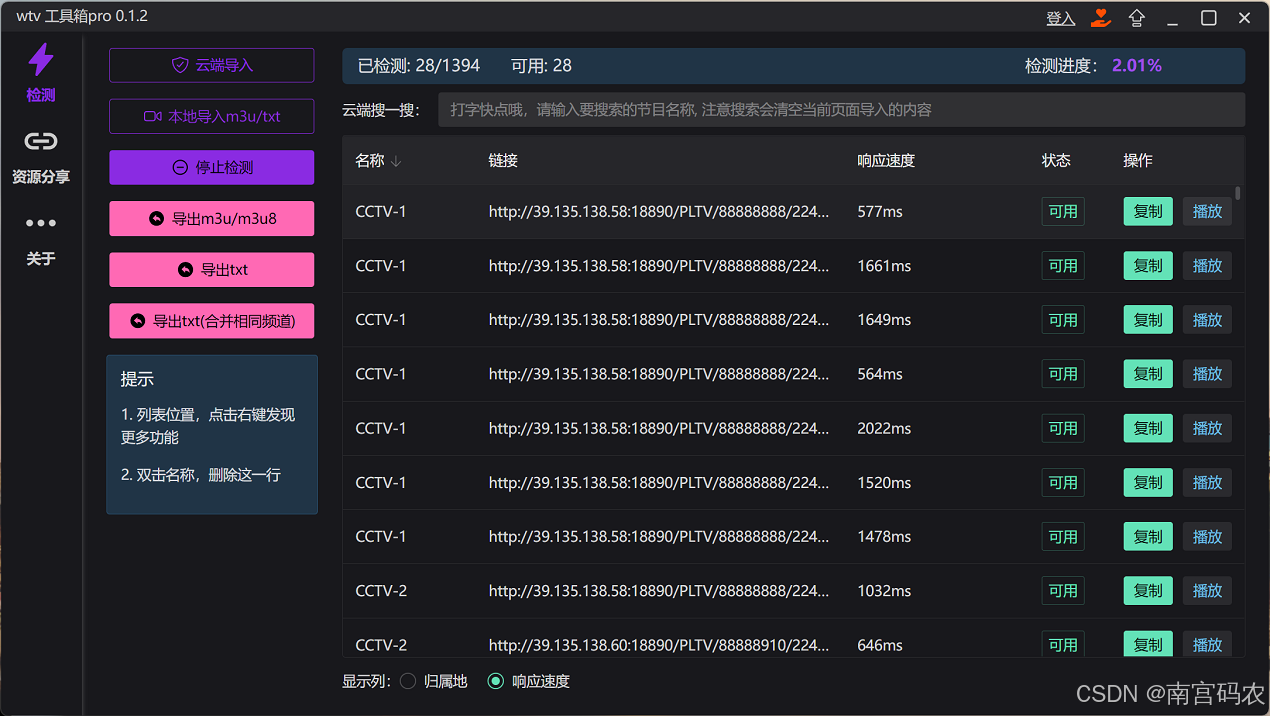Viewport: 1270px width, 716px height.
Task: Click the 导出m3u/m3u8 button
Action: (x=212, y=218)
